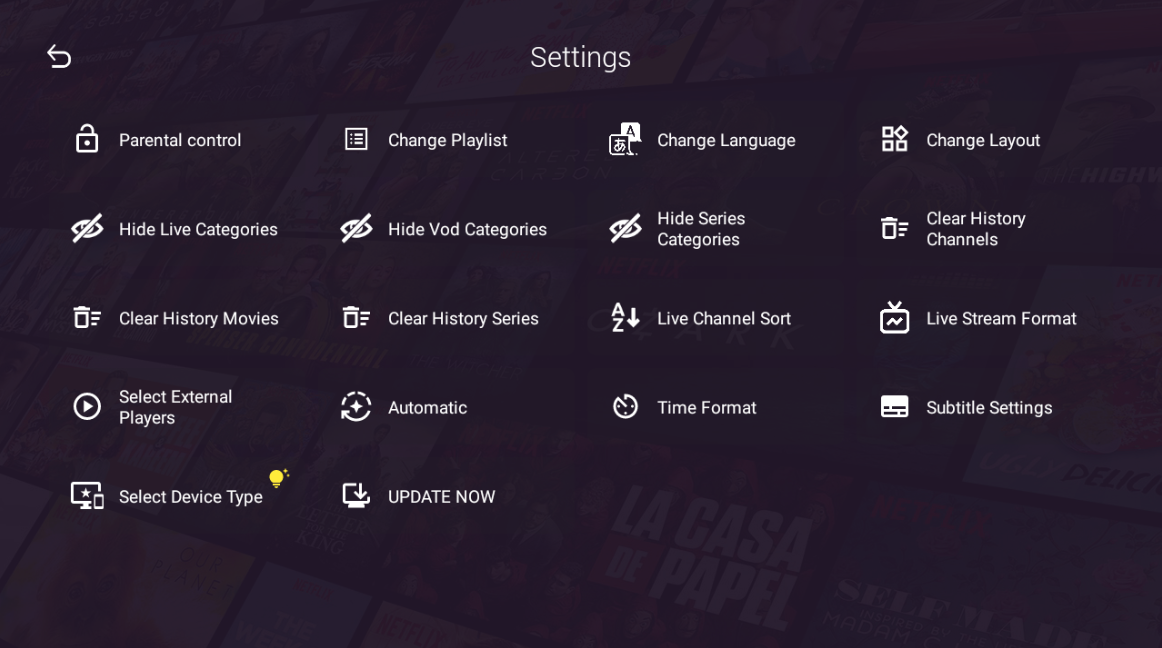Open the Live Stream Format TV icon

click(894, 317)
